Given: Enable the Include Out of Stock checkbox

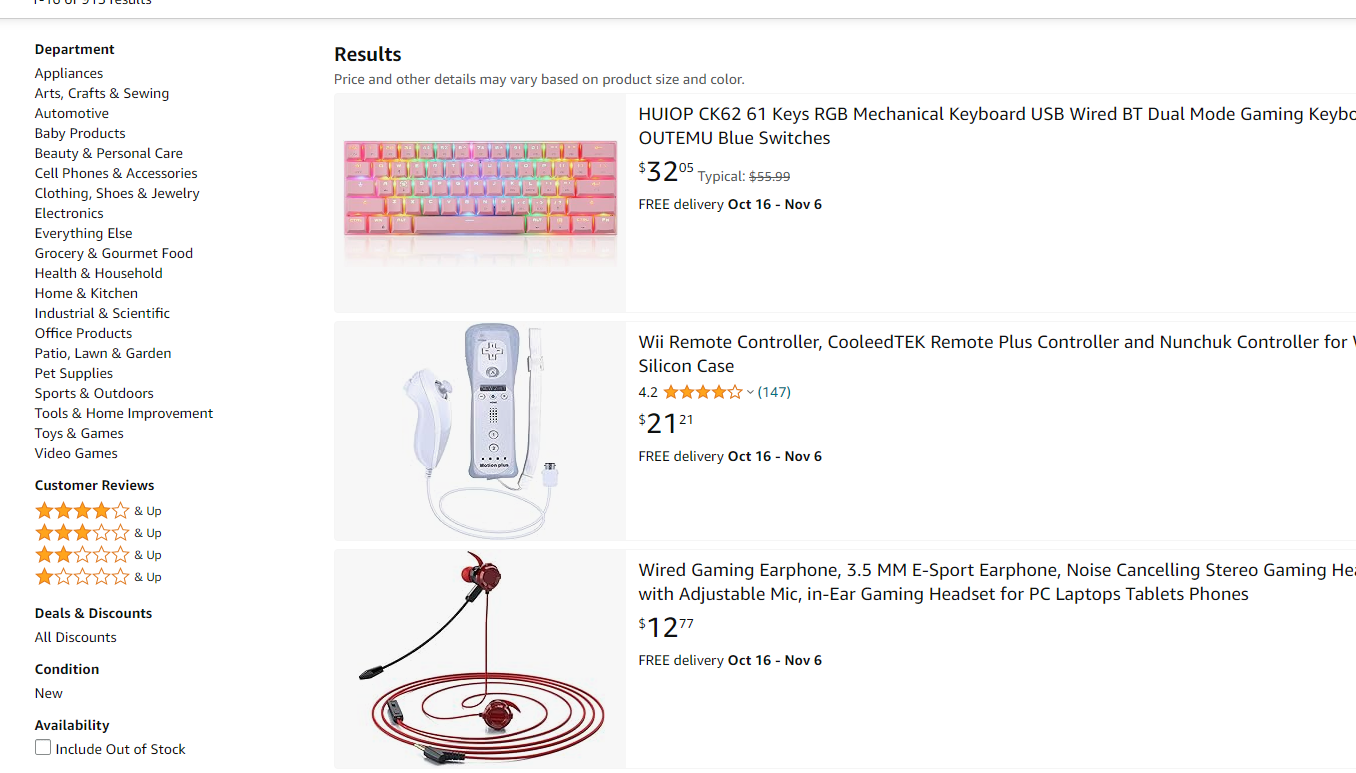Looking at the screenshot, I should click(x=43, y=748).
